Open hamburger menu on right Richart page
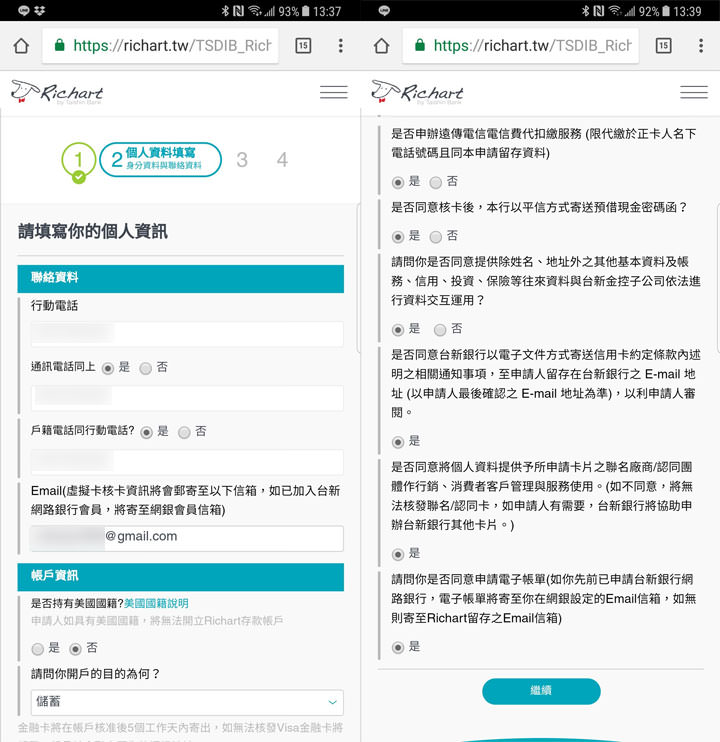This screenshot has width=720, height=742. pos(694,92)
